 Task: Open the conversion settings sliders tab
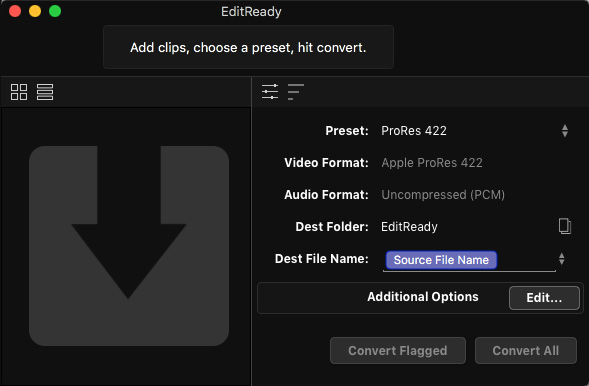point(270,92)
